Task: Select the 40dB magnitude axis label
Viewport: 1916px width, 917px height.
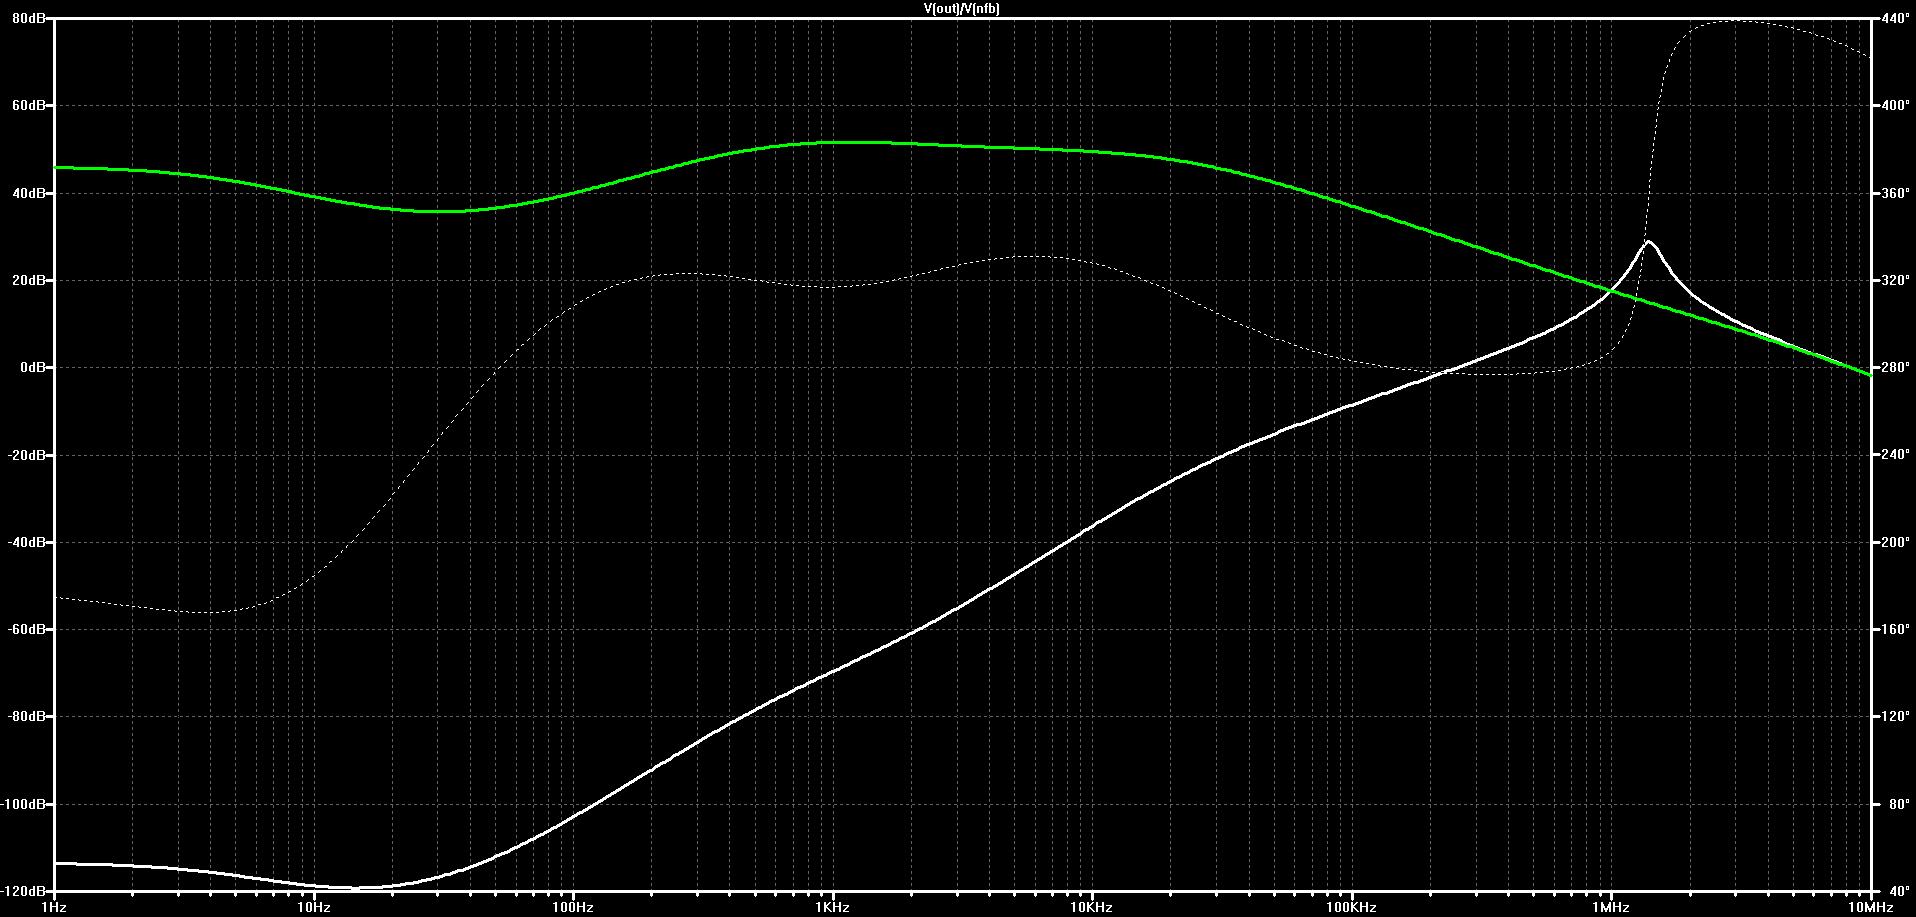Action: (x=30, y=193)
